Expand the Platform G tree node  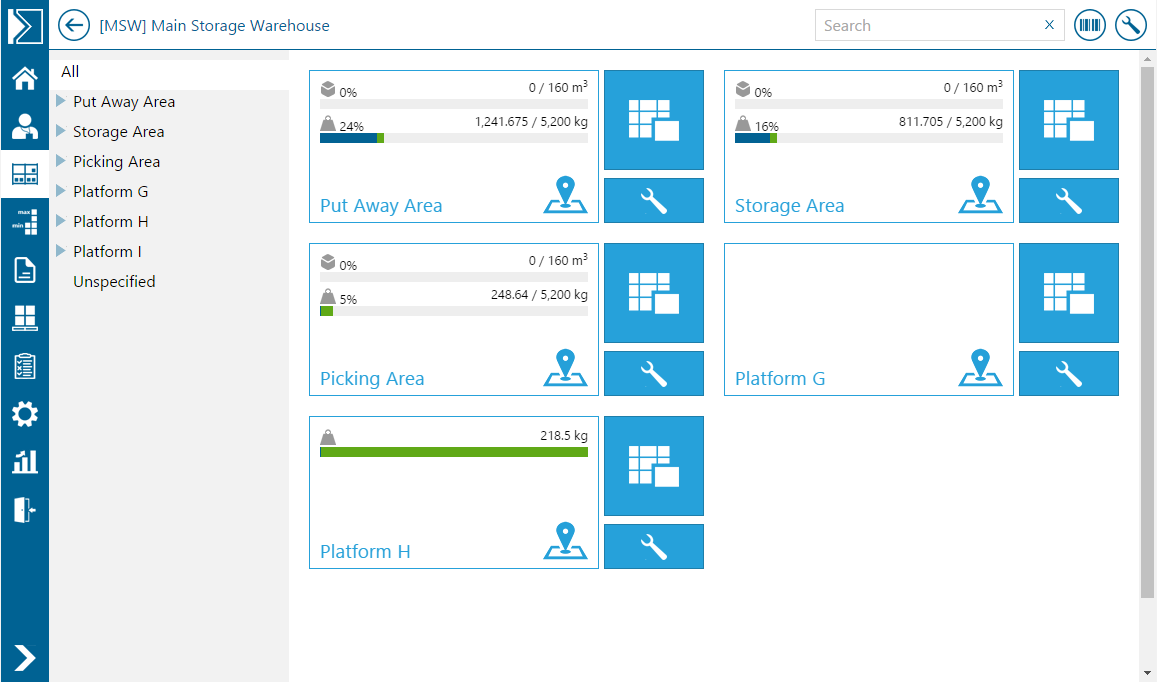point(62,192)
